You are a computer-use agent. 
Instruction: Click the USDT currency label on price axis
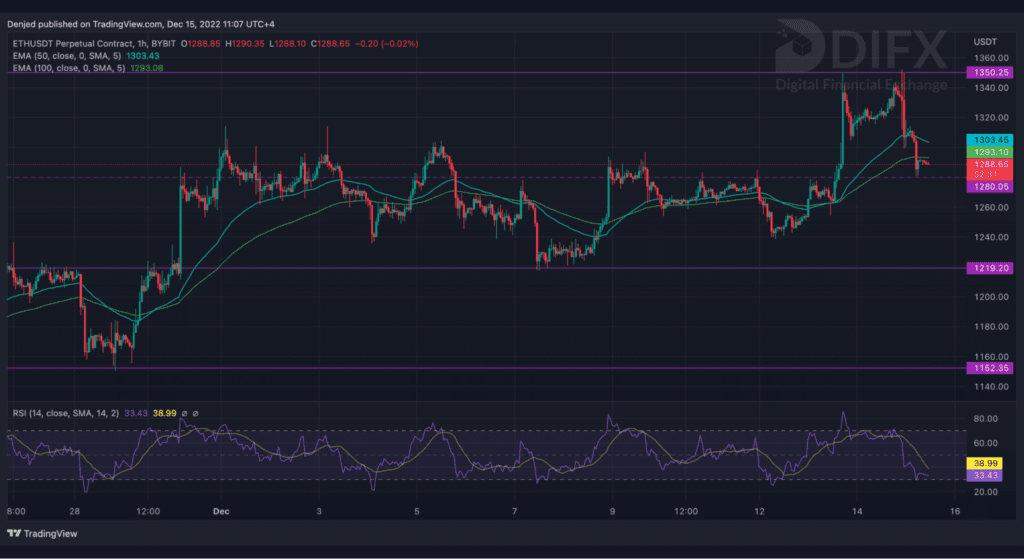click(x=985, y=41)
